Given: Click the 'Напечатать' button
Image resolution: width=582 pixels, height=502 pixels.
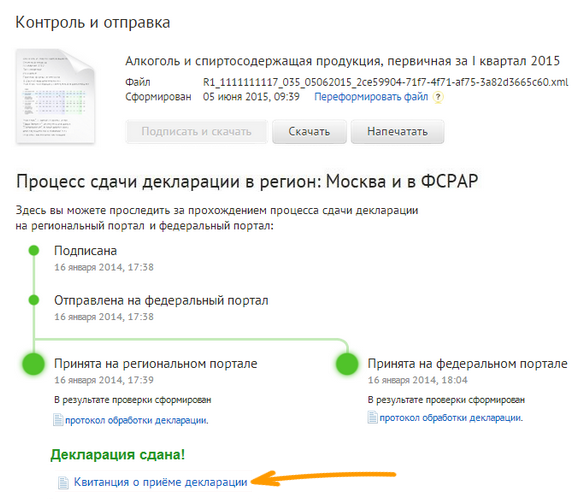Looking at the screenshot, I should pos(398,131).
